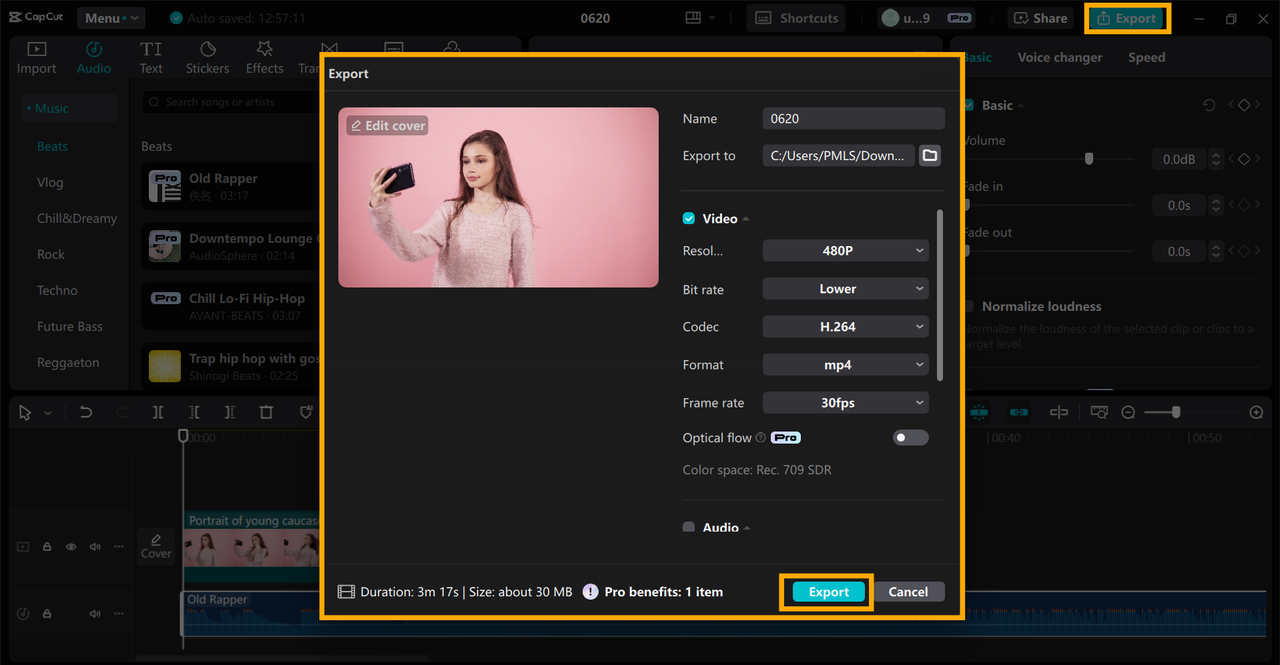Uncheck the Video export checkbox

(x=689, y=218)
